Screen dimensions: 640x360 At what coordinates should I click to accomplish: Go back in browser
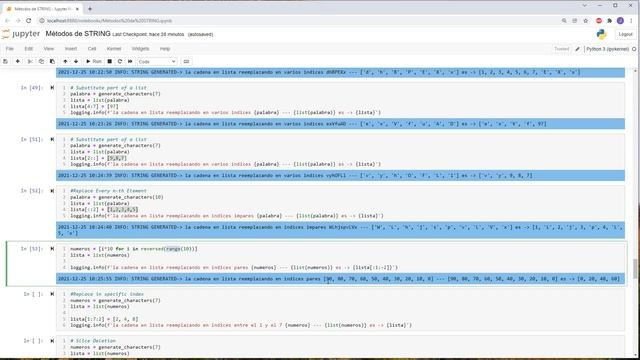7,20
